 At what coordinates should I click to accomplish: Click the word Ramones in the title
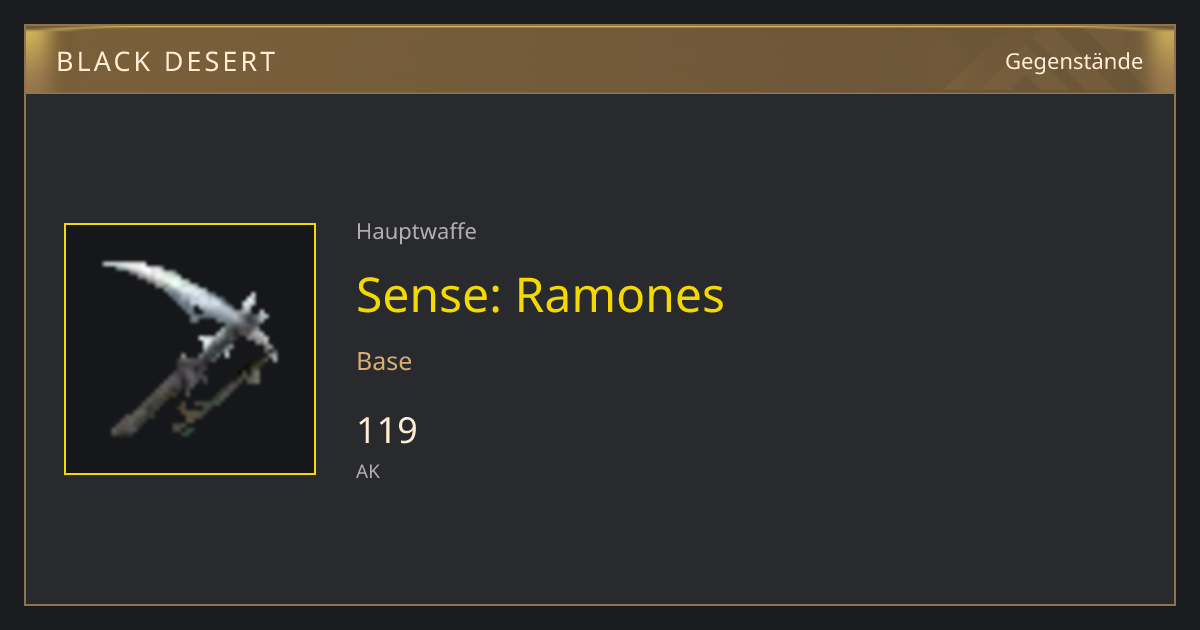(620, 296)
